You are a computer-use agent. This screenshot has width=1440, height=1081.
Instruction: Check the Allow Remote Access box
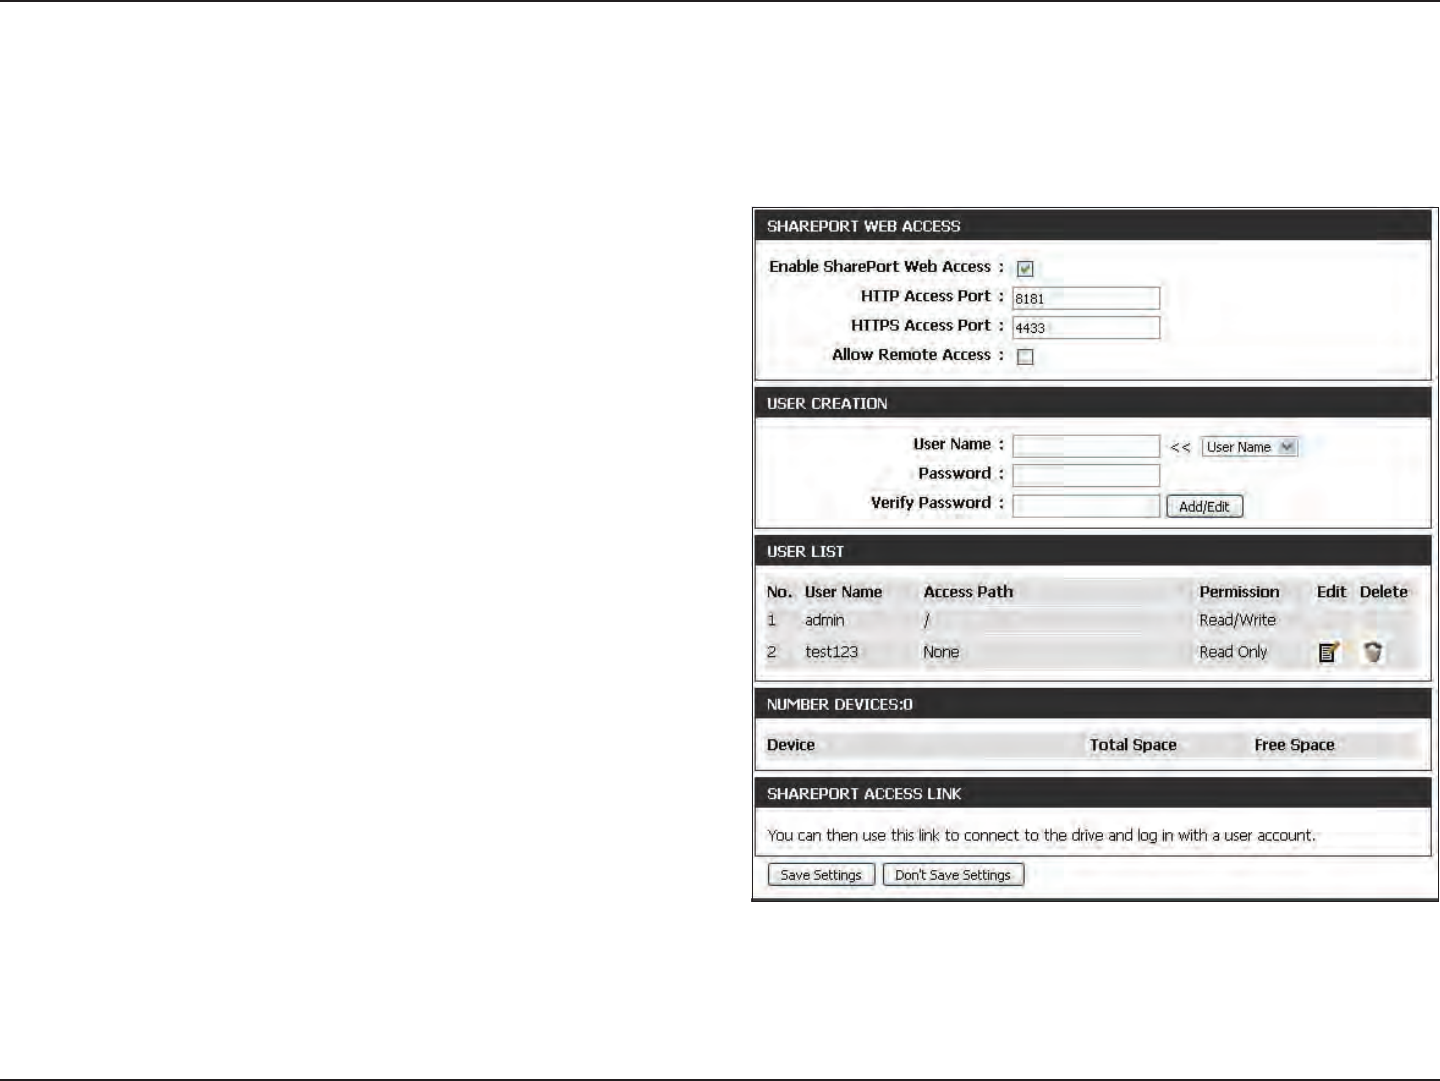point(1025,356)
